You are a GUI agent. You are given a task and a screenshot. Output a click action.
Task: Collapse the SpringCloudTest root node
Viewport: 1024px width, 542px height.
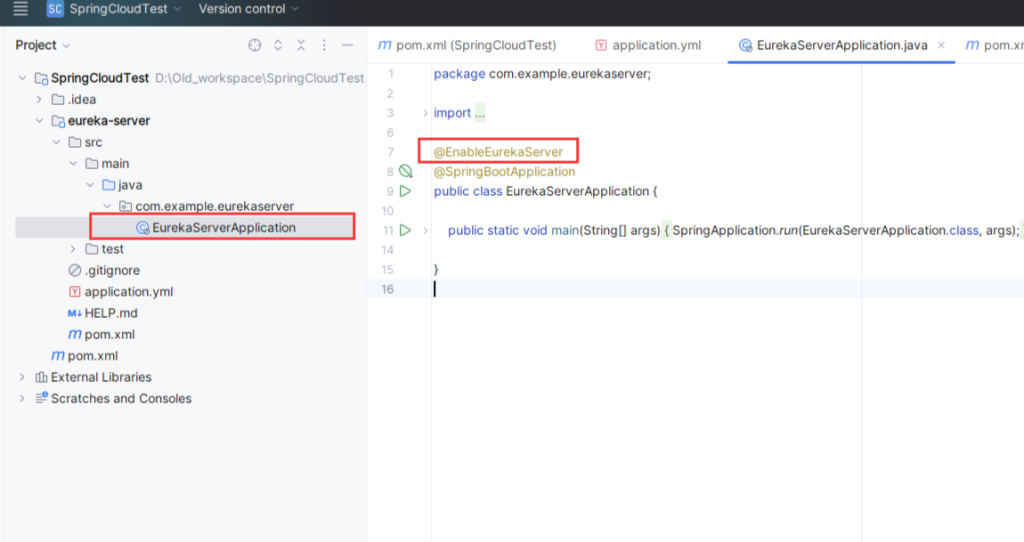coord(22,78)
